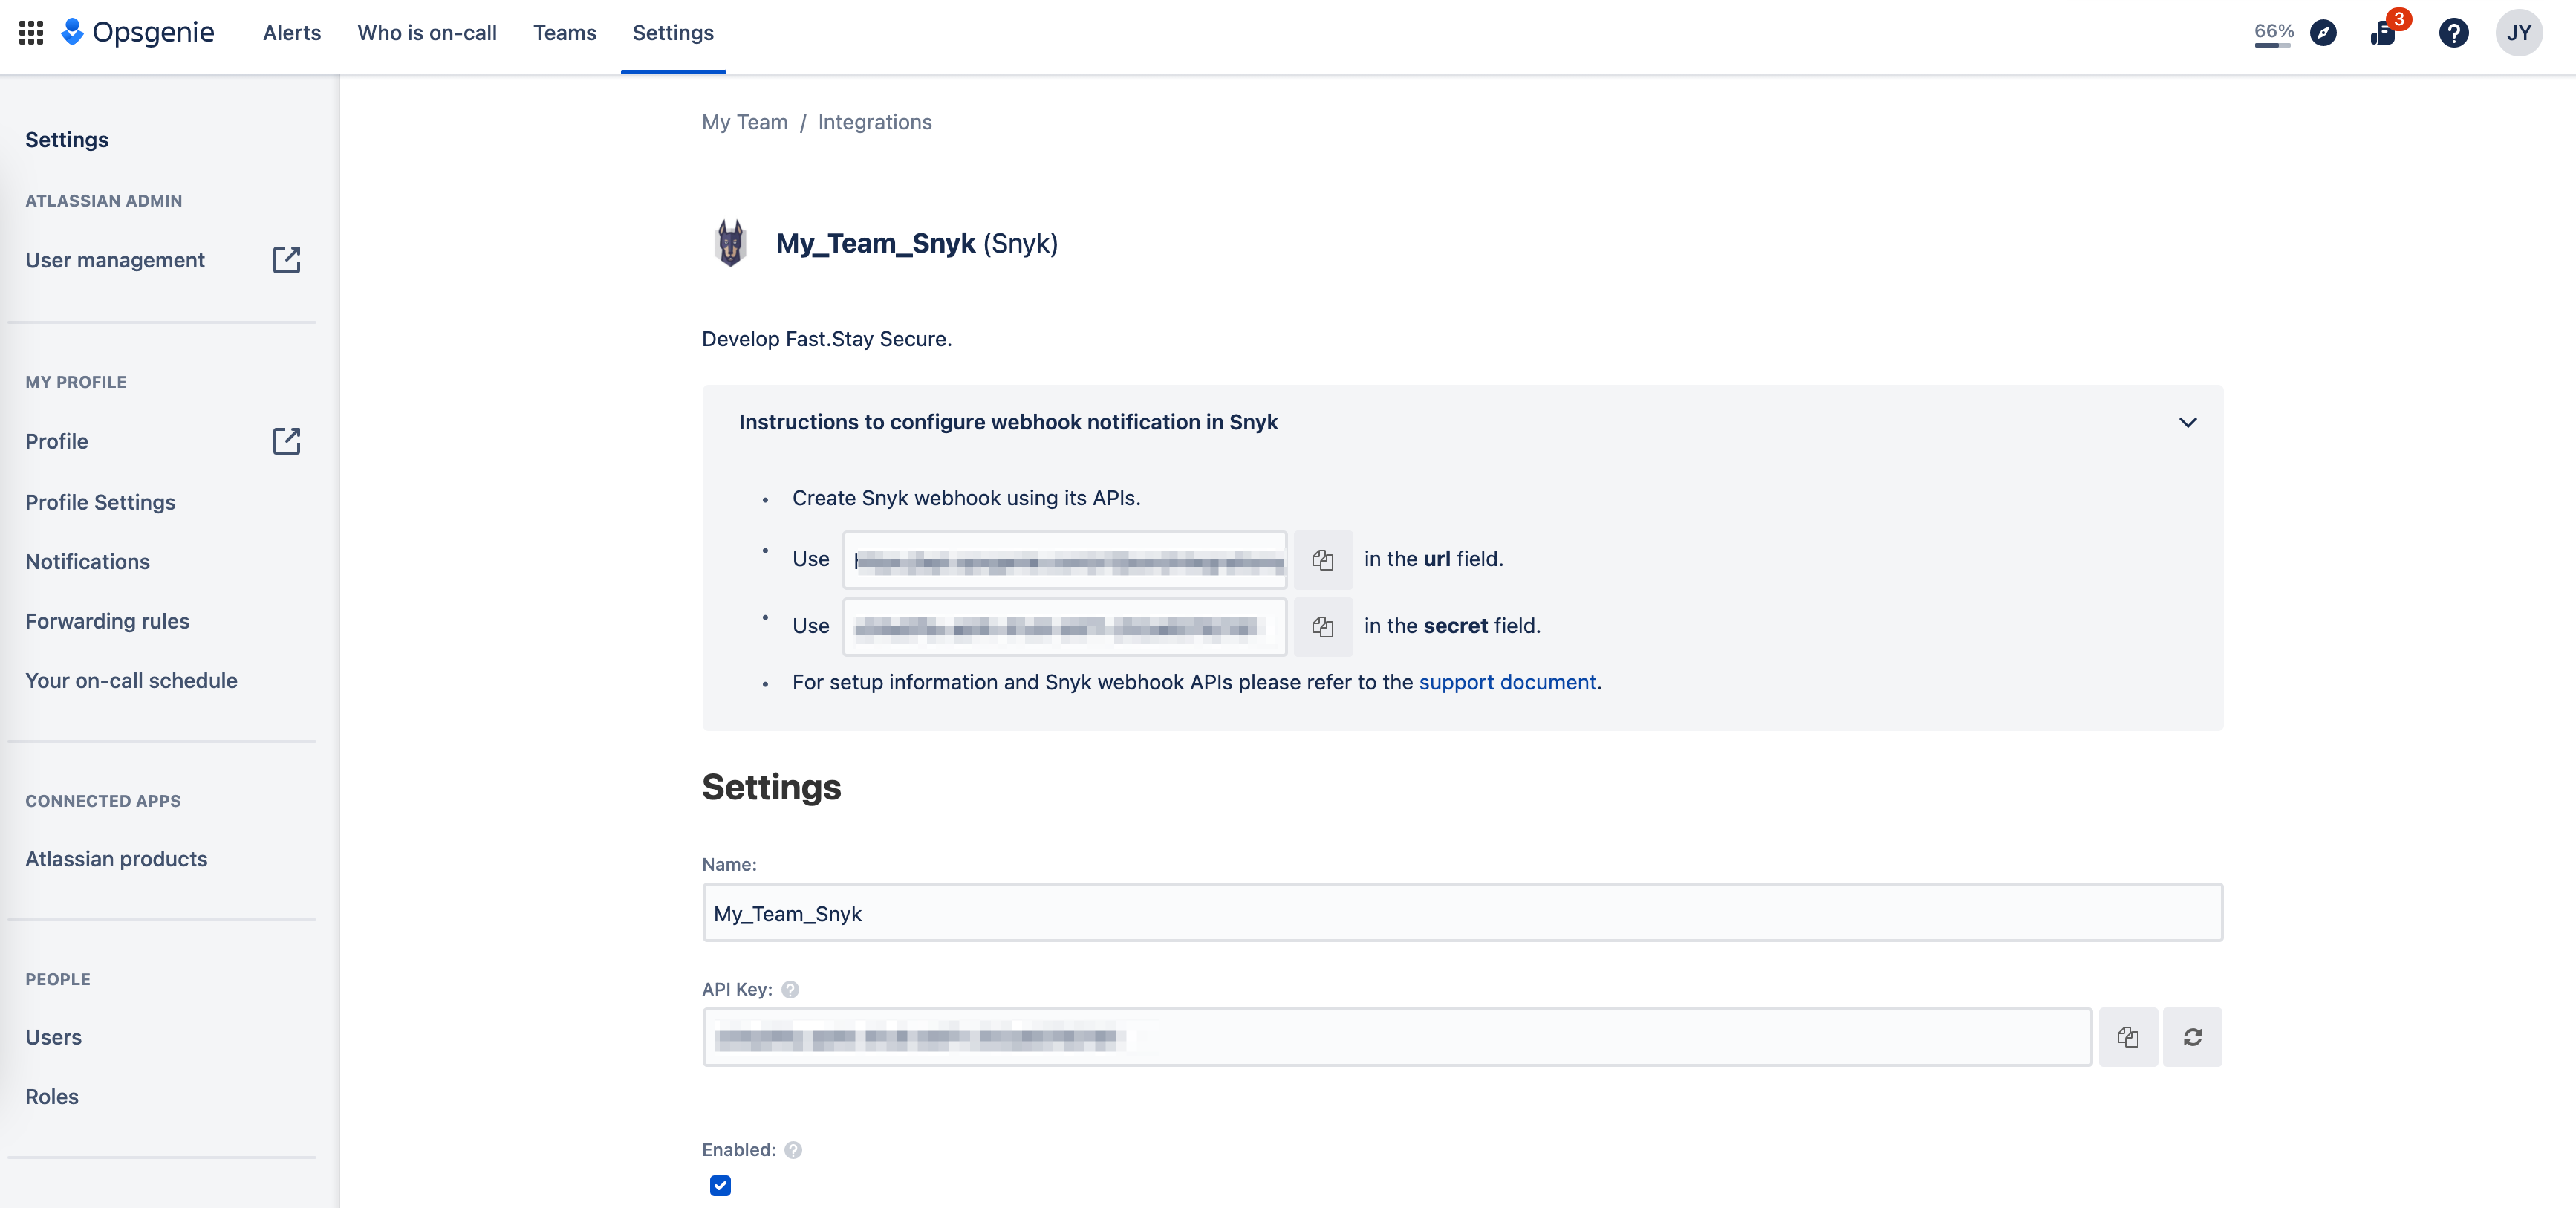Click the webhook url text field
Viewport: 2576px width, 1208px height.
coord(1065,560)
